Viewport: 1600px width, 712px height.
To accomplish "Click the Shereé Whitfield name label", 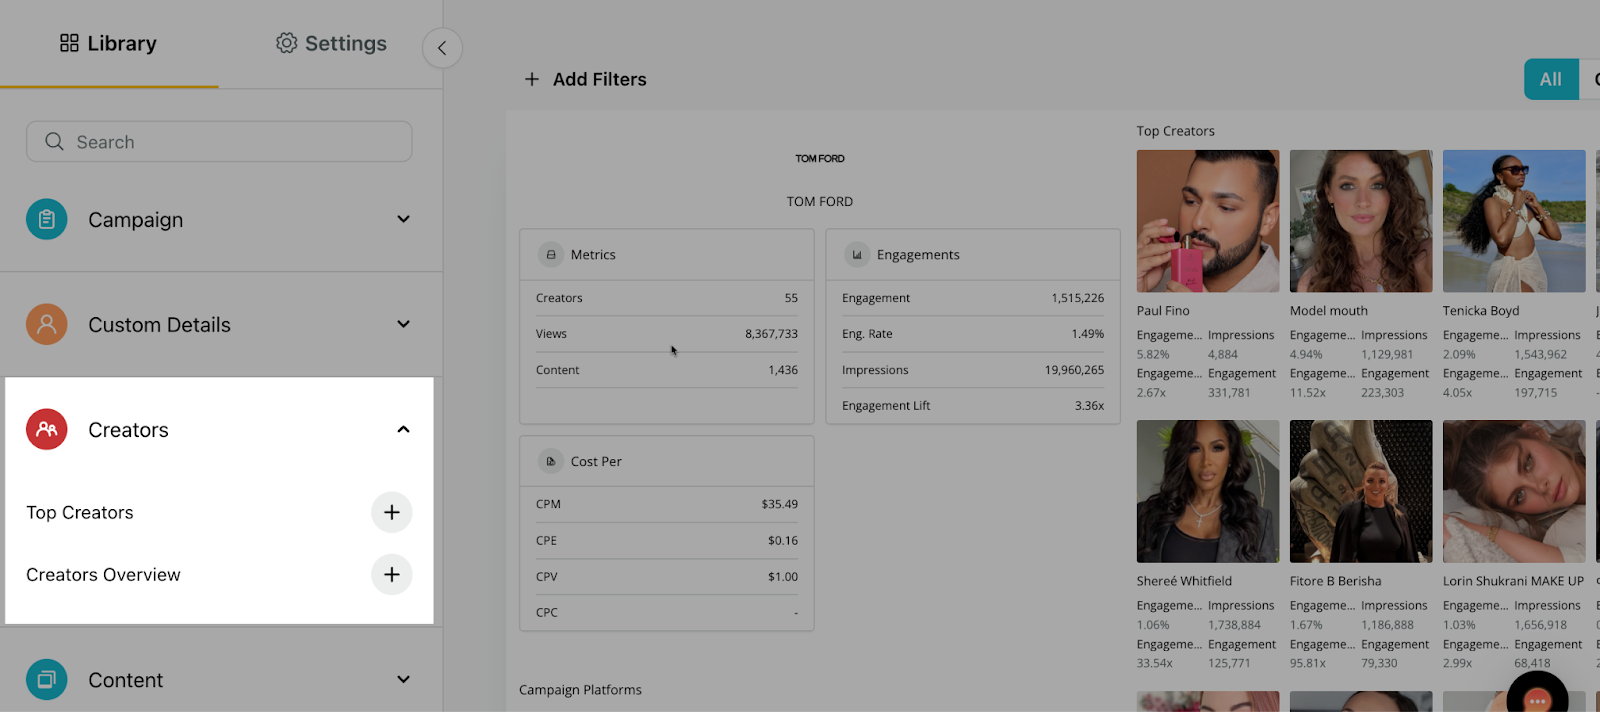I will point(1184,581).
